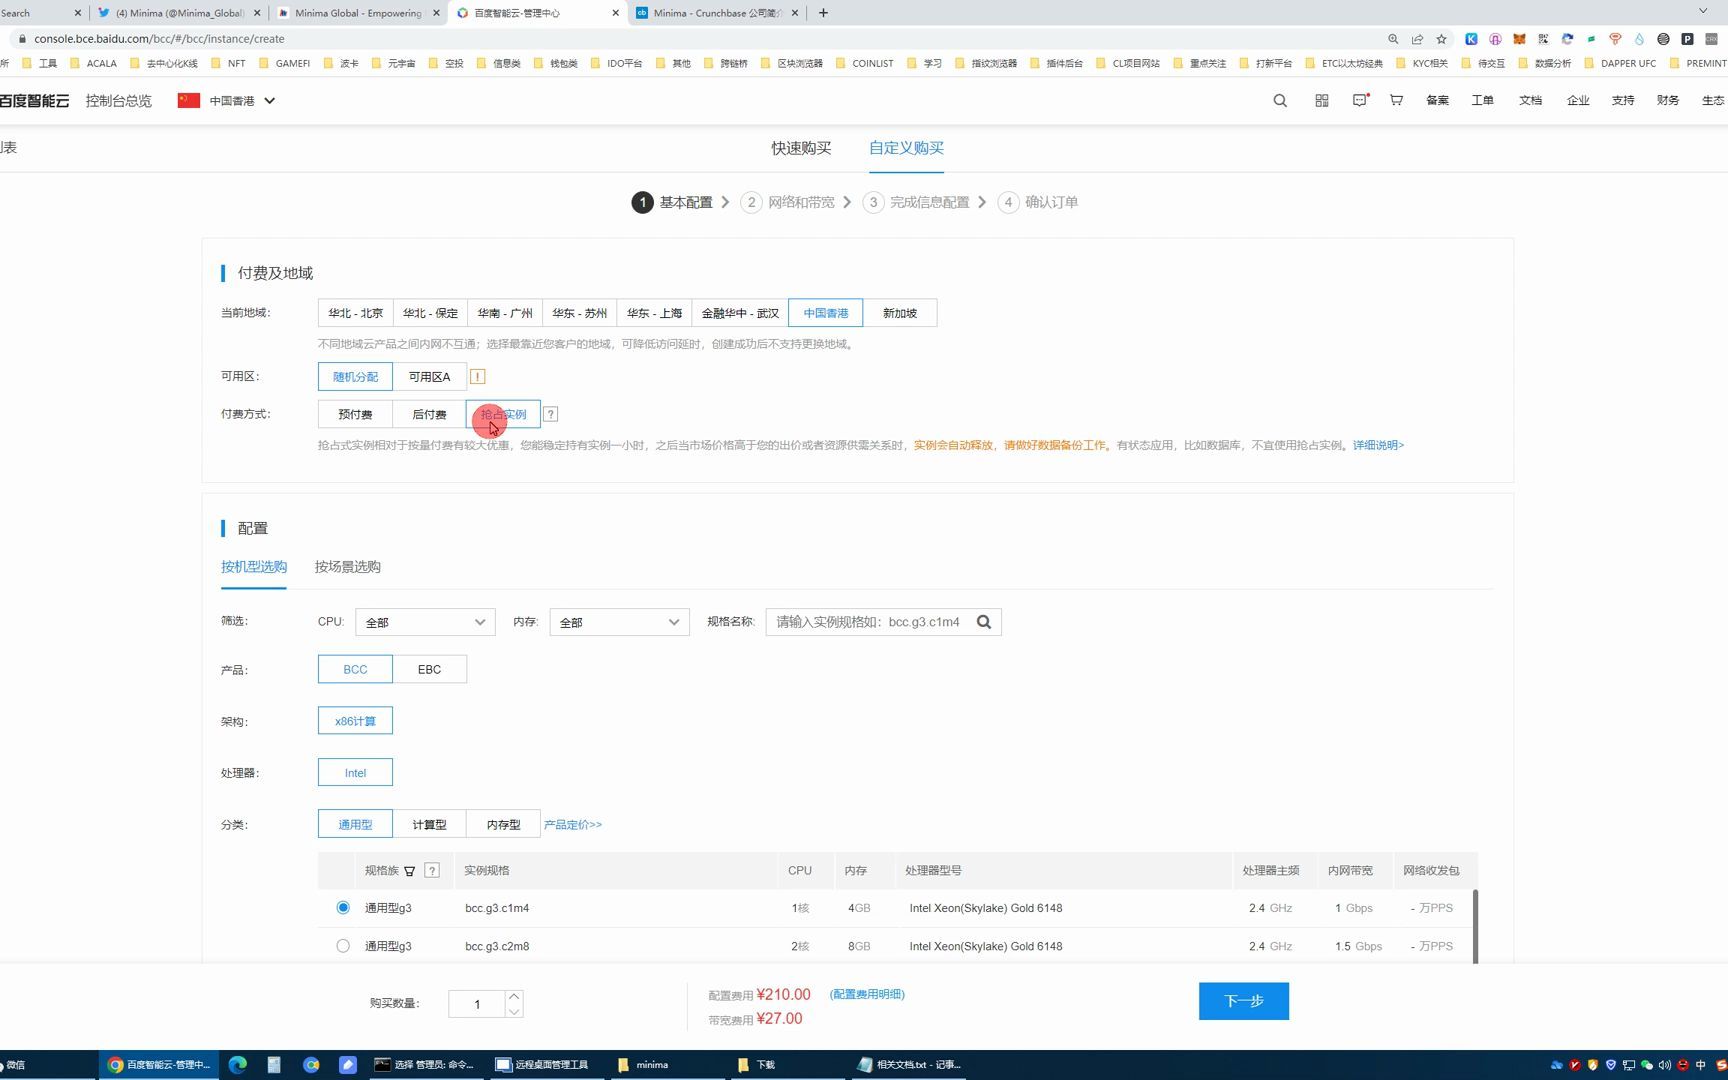Open Chrome 百度智能云 taskbar item
The width and height of the screenshot is (1728, 1080).
click(159, 1065)
